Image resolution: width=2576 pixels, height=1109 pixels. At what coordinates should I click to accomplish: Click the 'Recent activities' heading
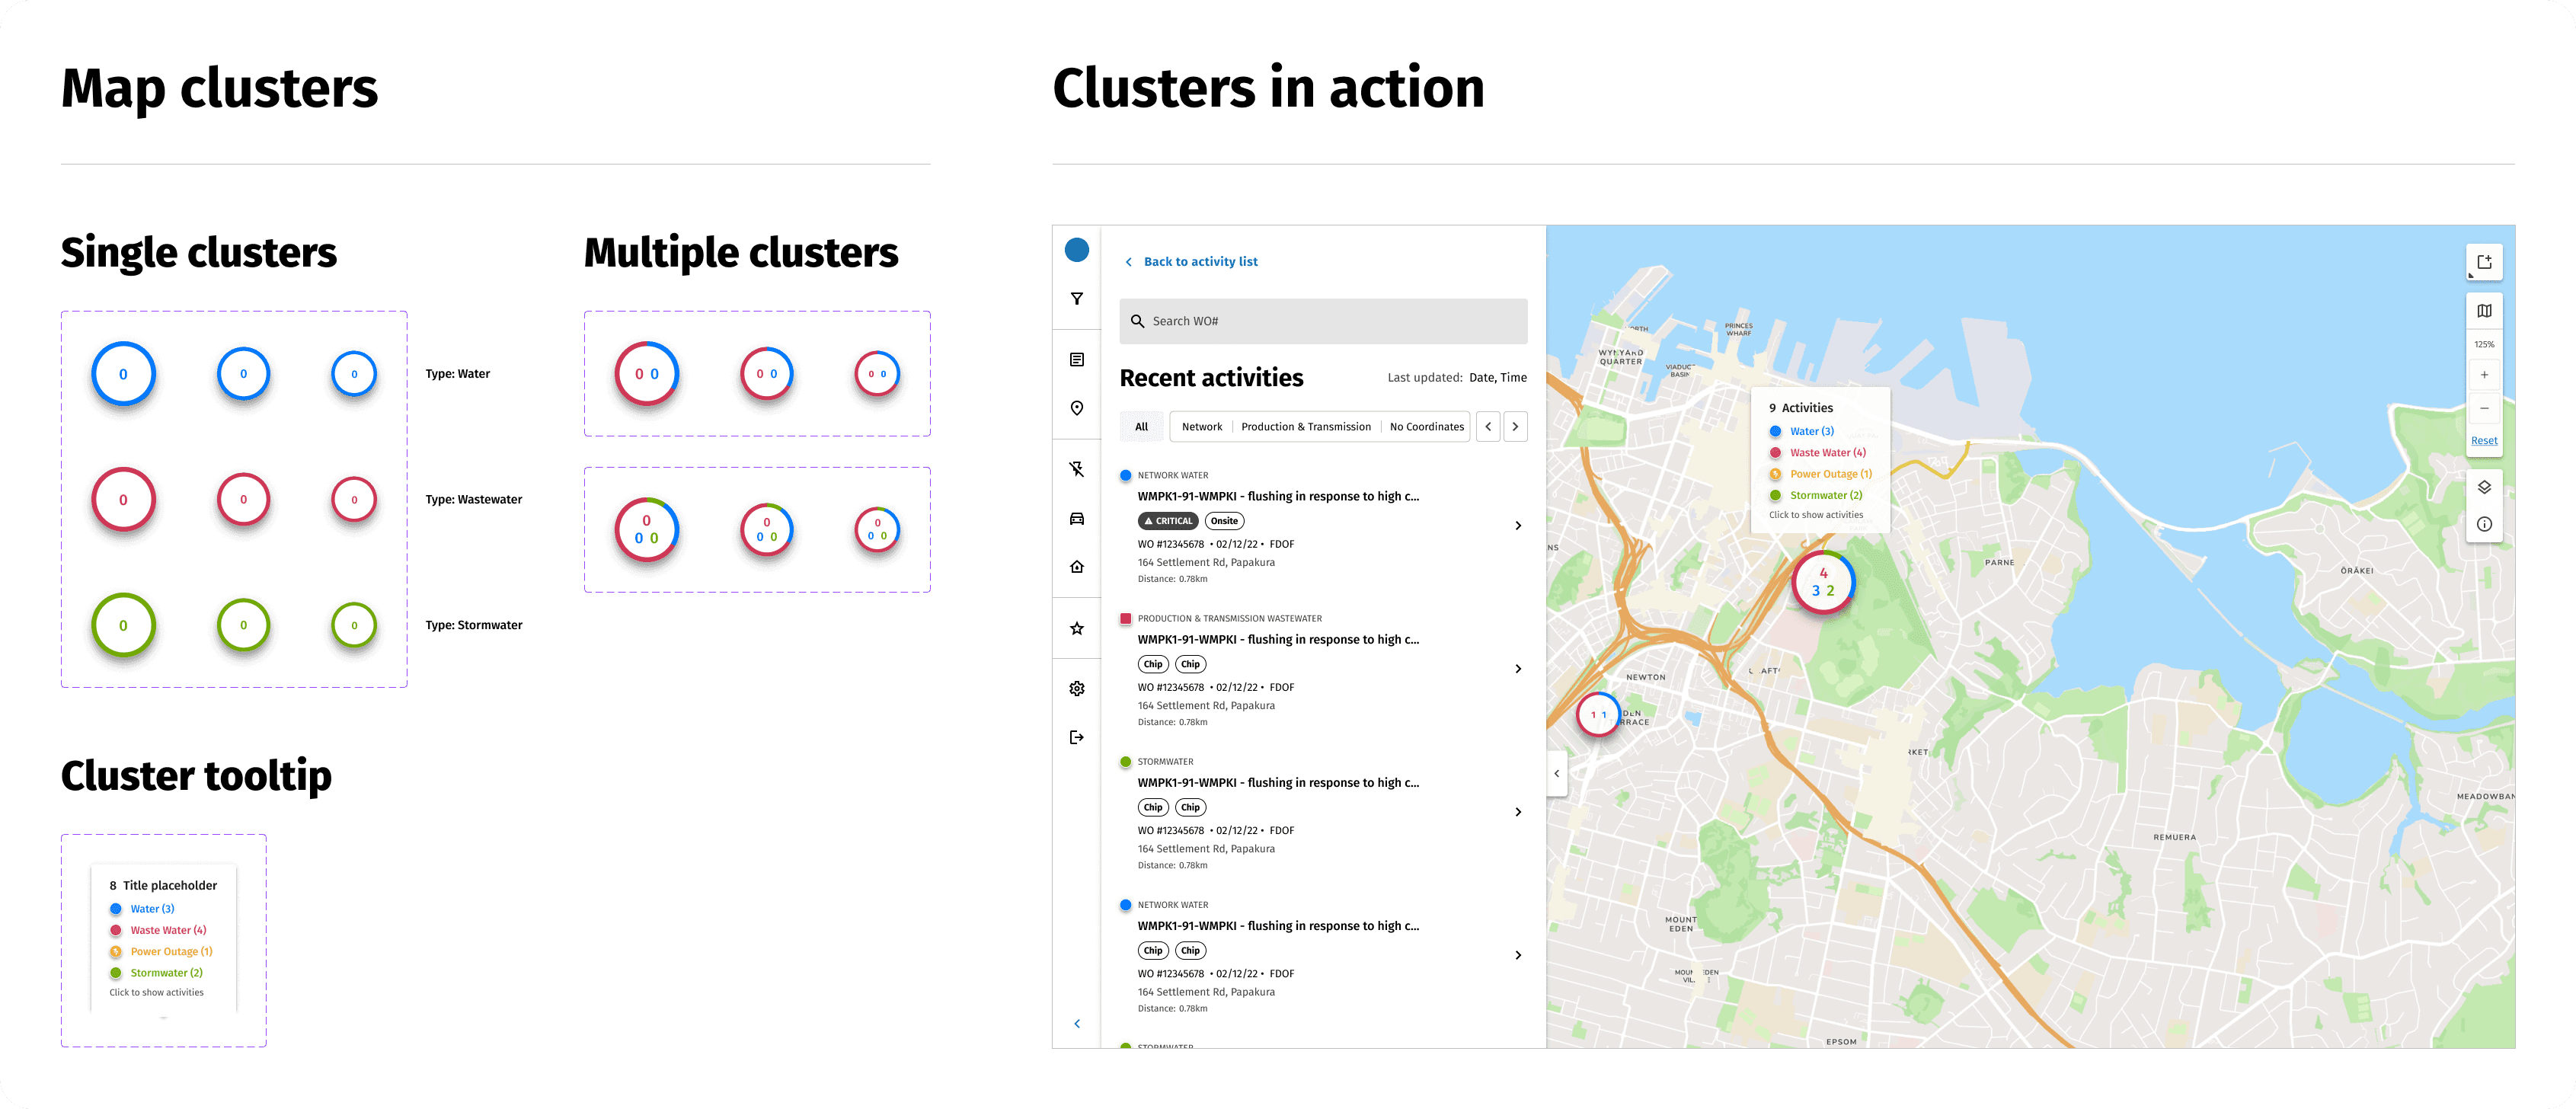point(1211,378)
